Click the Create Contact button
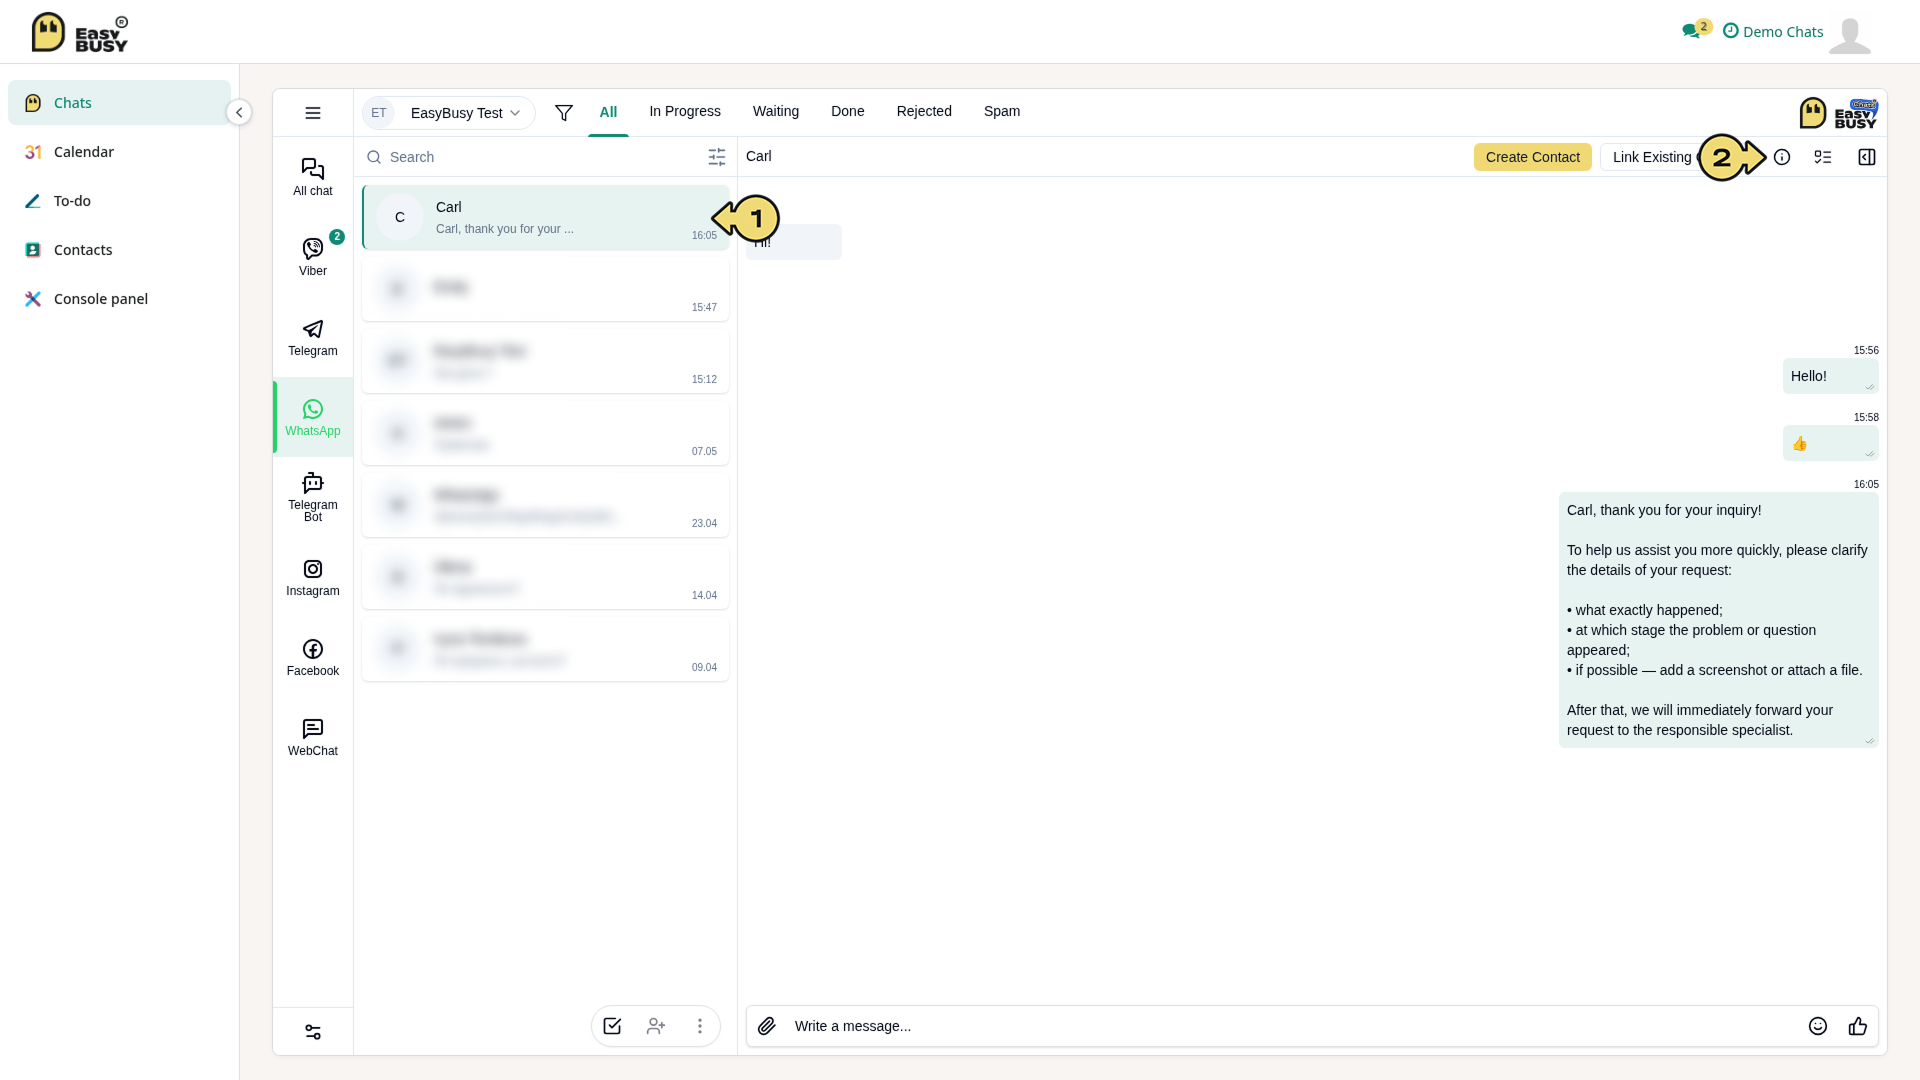Viewport: 1920px width, 1080px height. pos(1533,157)
